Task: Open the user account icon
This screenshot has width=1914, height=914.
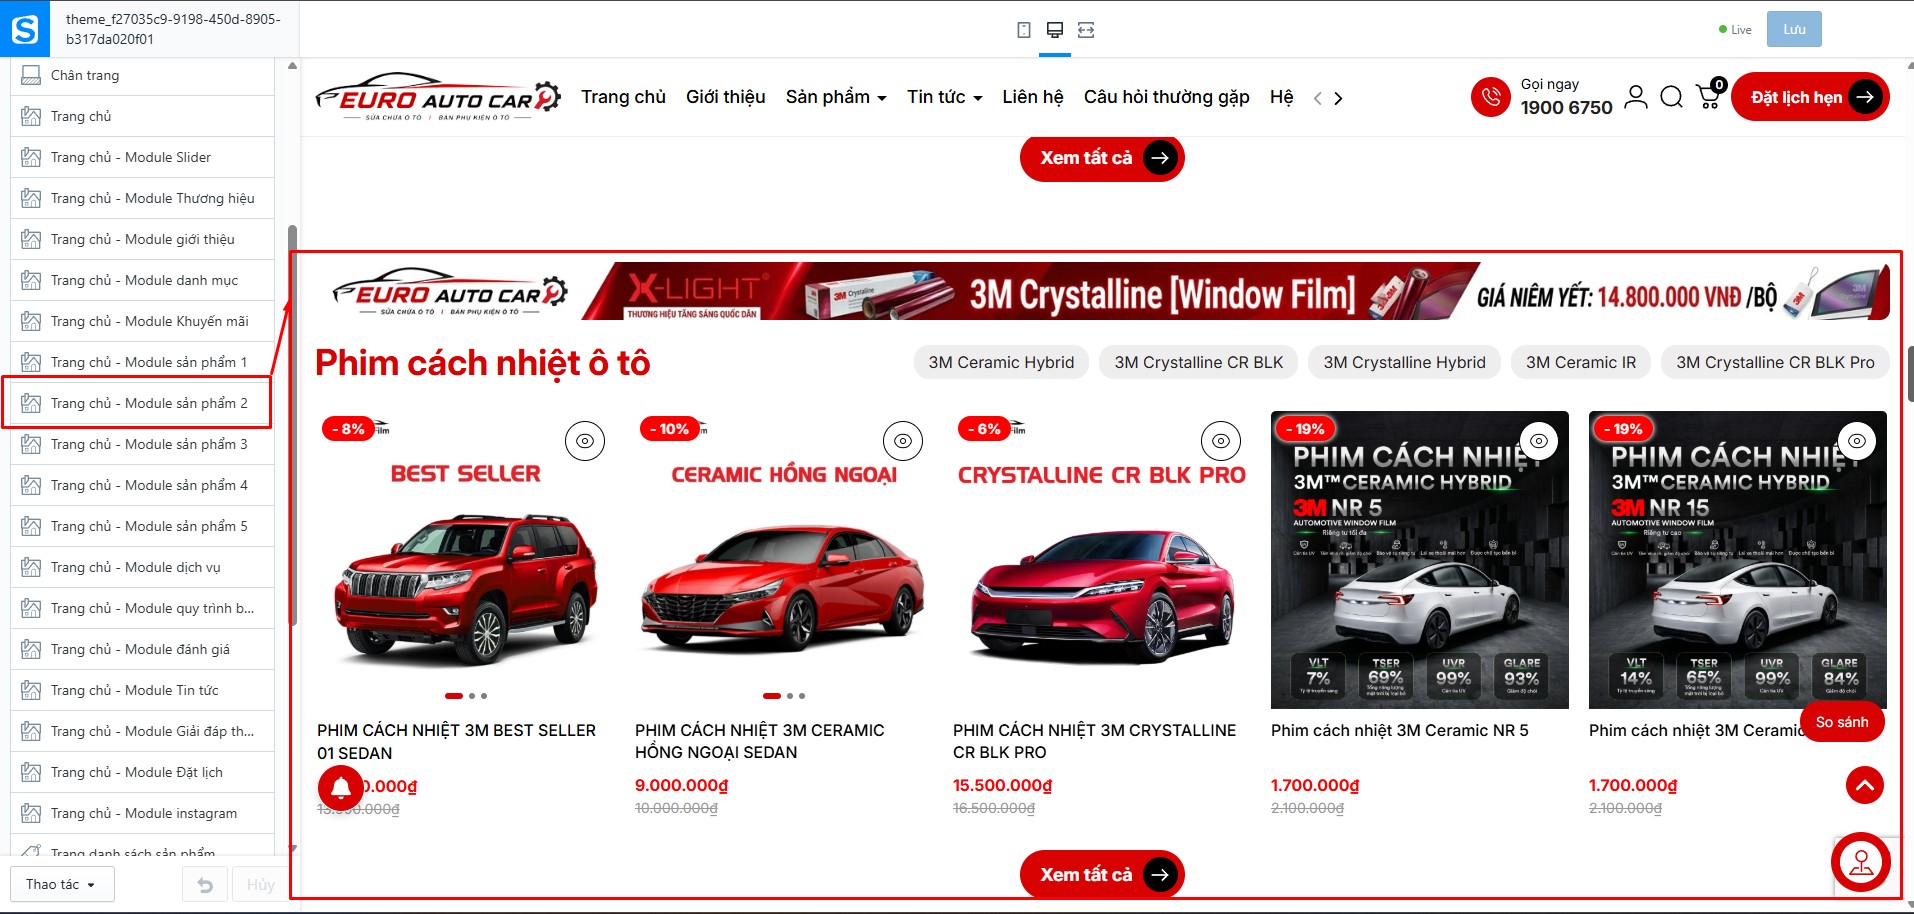Action: point(1636,97)
